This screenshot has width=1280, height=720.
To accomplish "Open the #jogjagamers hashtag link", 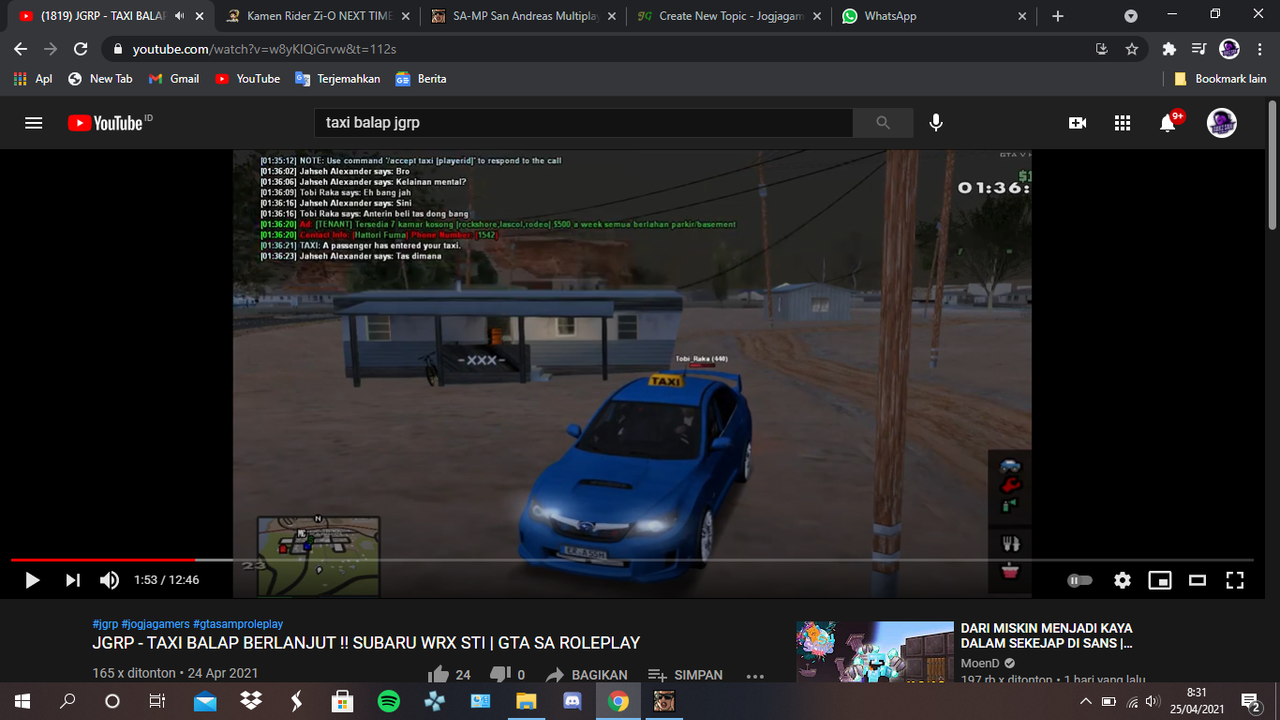I will pyautogui.click(x=155, y=623).
